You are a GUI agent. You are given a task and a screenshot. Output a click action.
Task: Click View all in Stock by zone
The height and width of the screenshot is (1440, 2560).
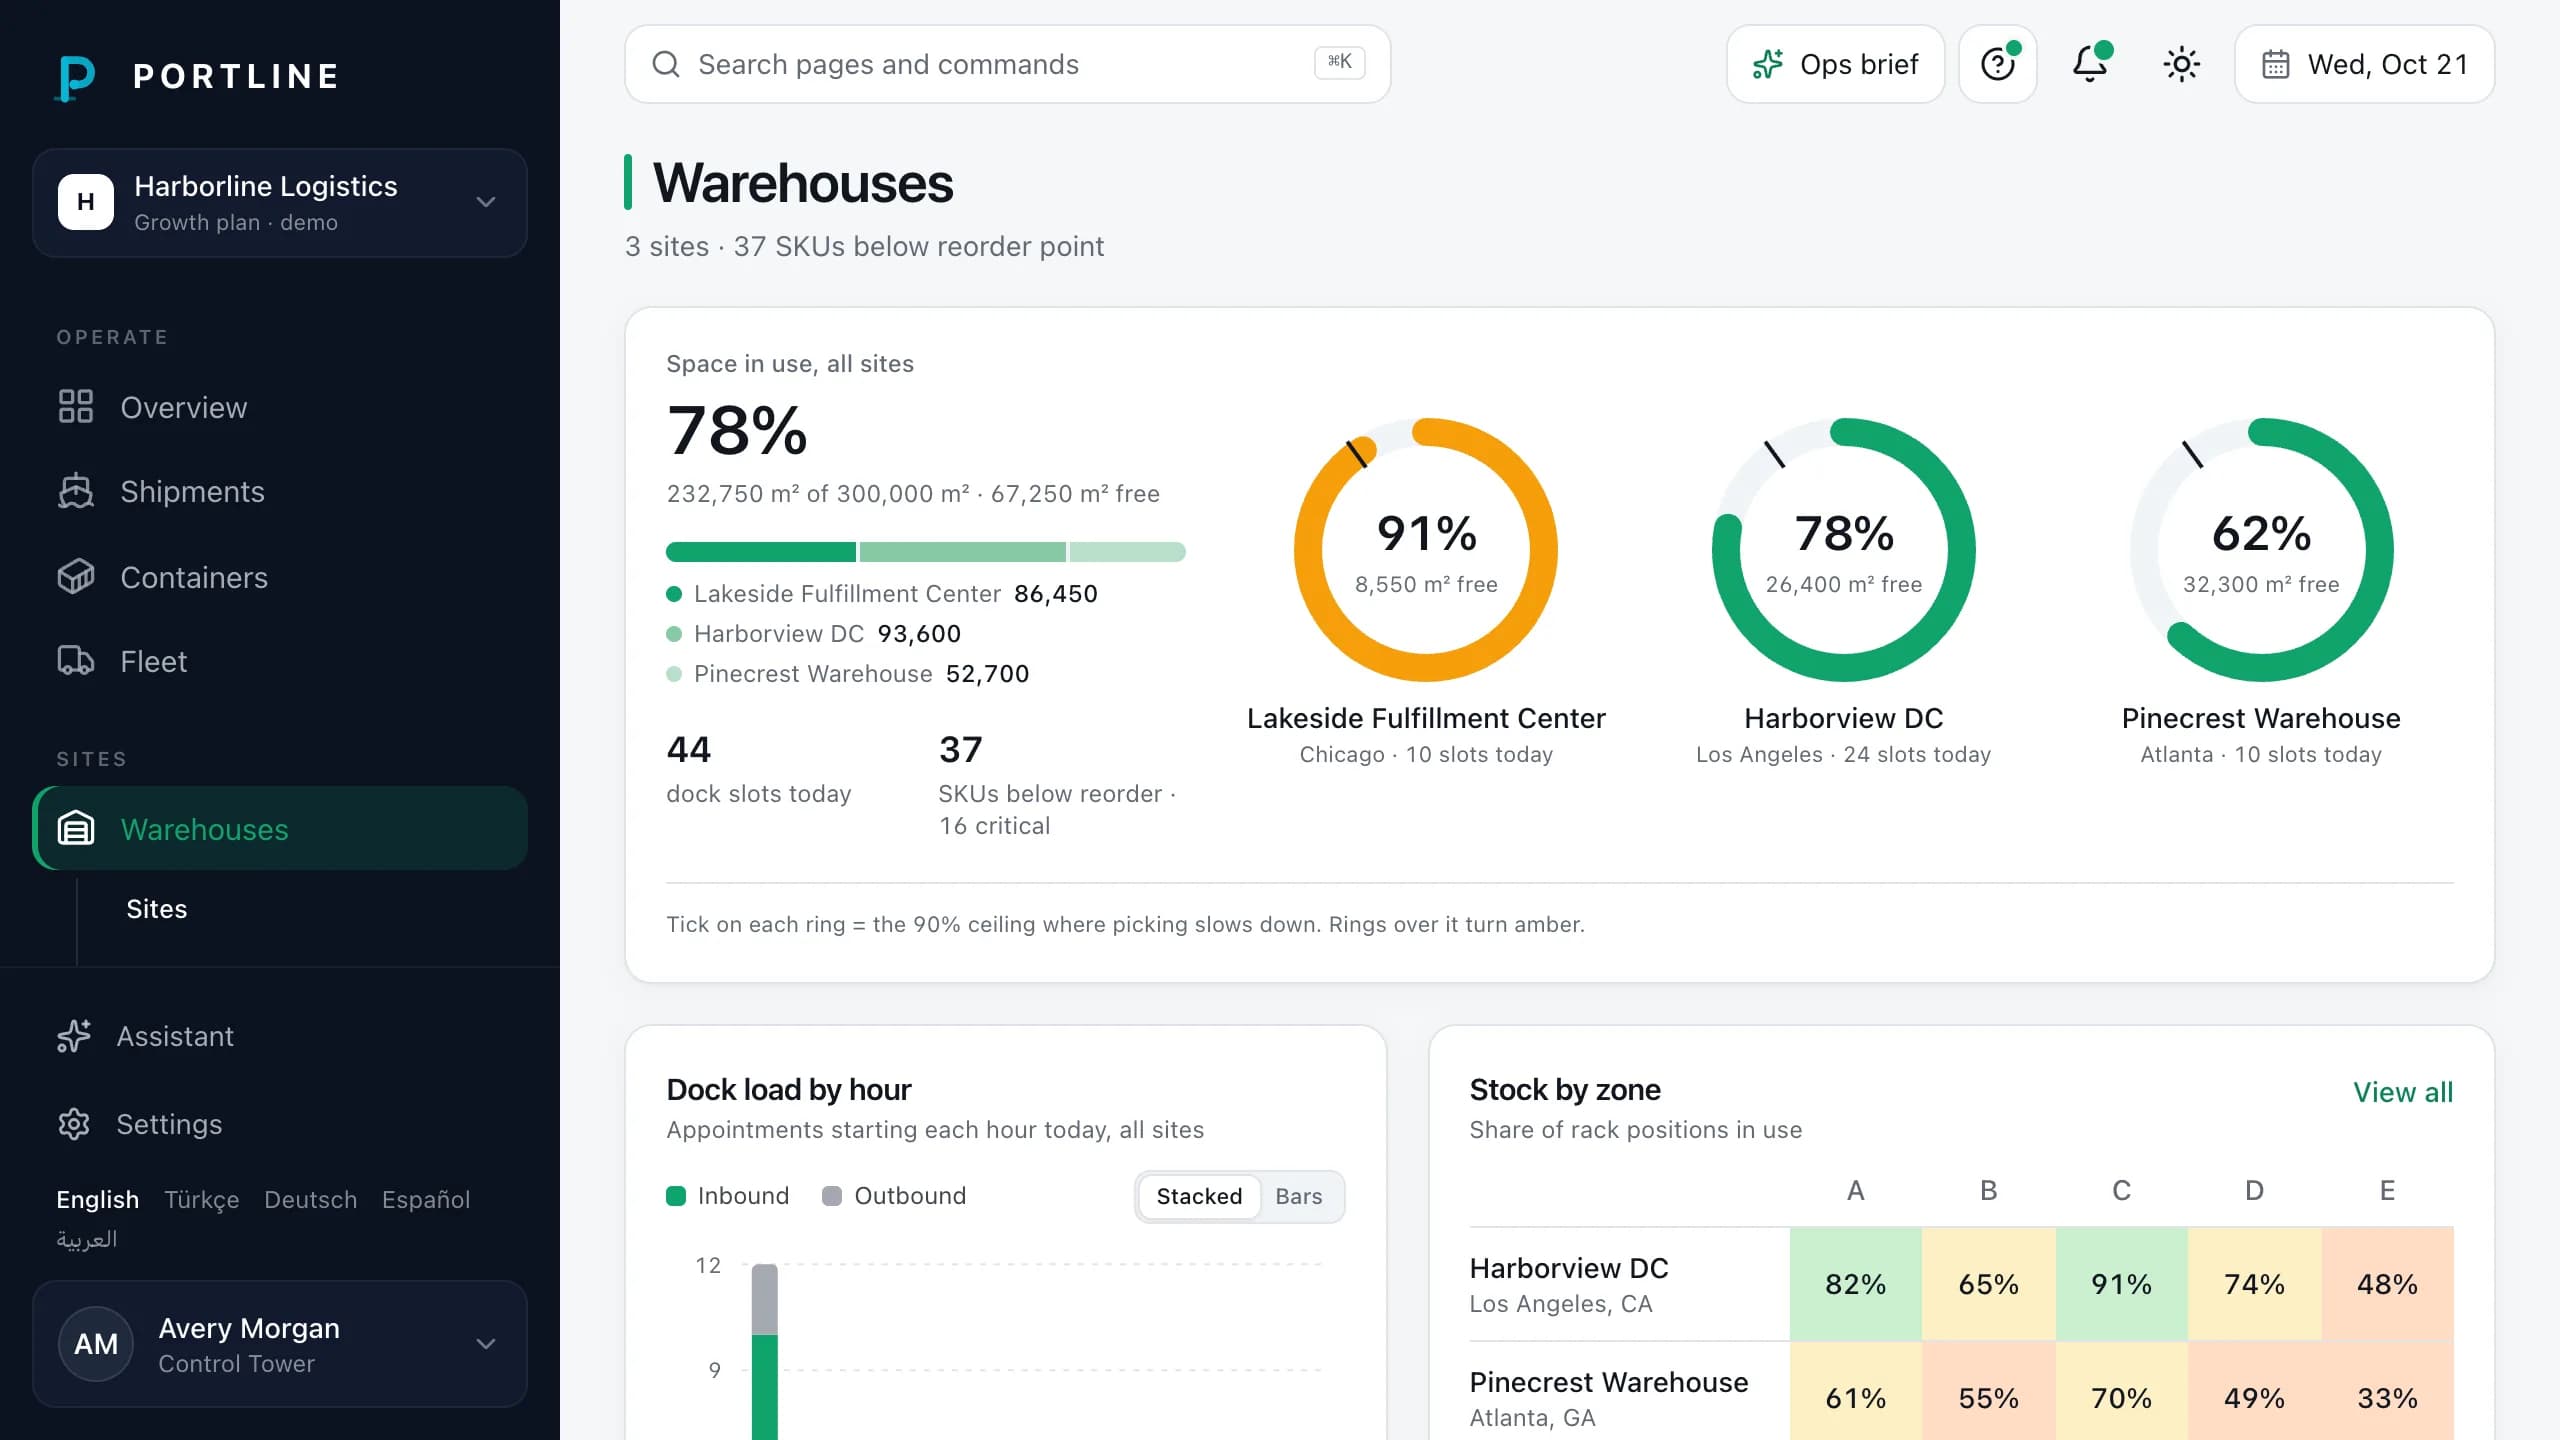tap(2403, 1092)
